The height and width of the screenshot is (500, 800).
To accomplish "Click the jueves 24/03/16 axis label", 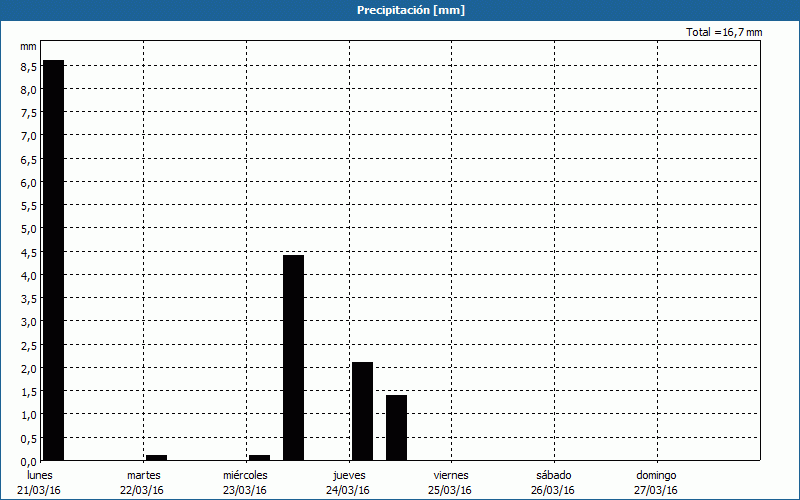I will point(348,482).
